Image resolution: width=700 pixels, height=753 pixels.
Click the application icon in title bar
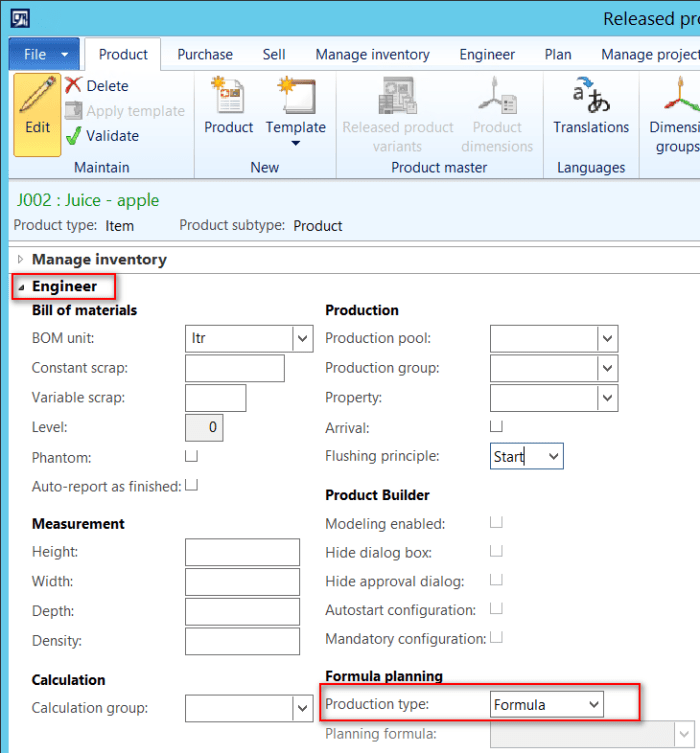point(20,19)
